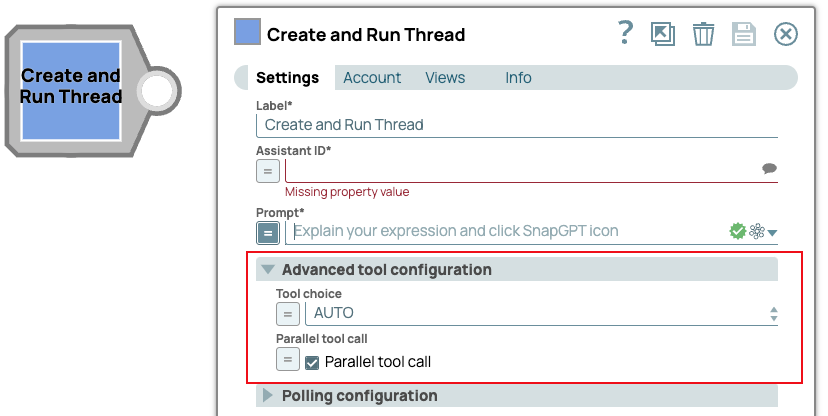Switch to the Views tab
828x416 pixels.
pos(445,78)
